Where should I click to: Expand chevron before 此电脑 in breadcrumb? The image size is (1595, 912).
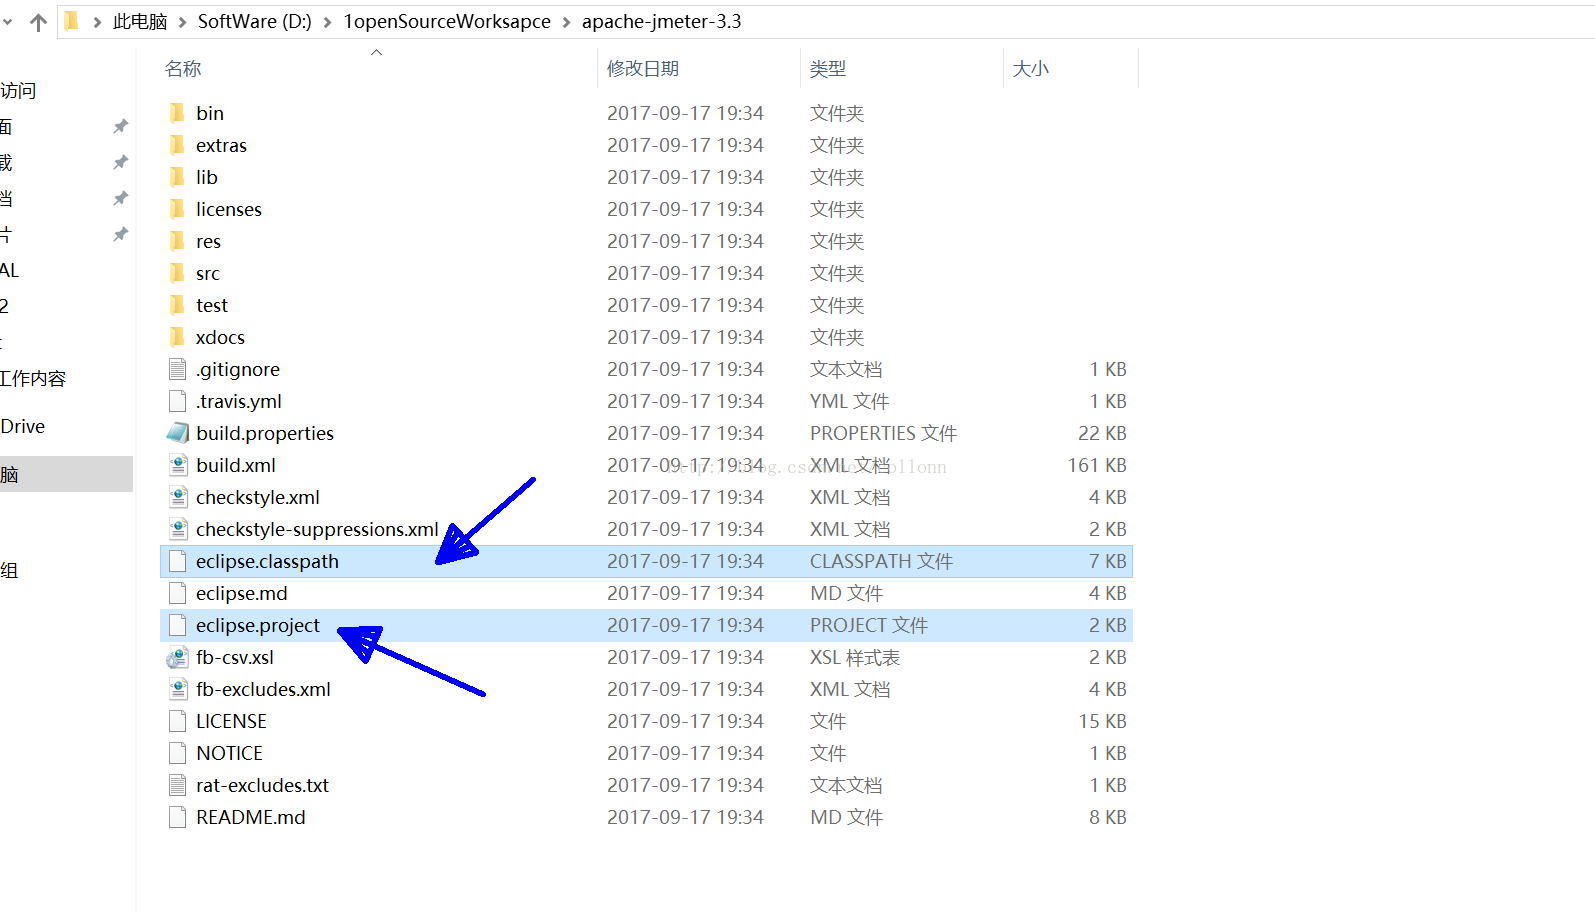97,22
